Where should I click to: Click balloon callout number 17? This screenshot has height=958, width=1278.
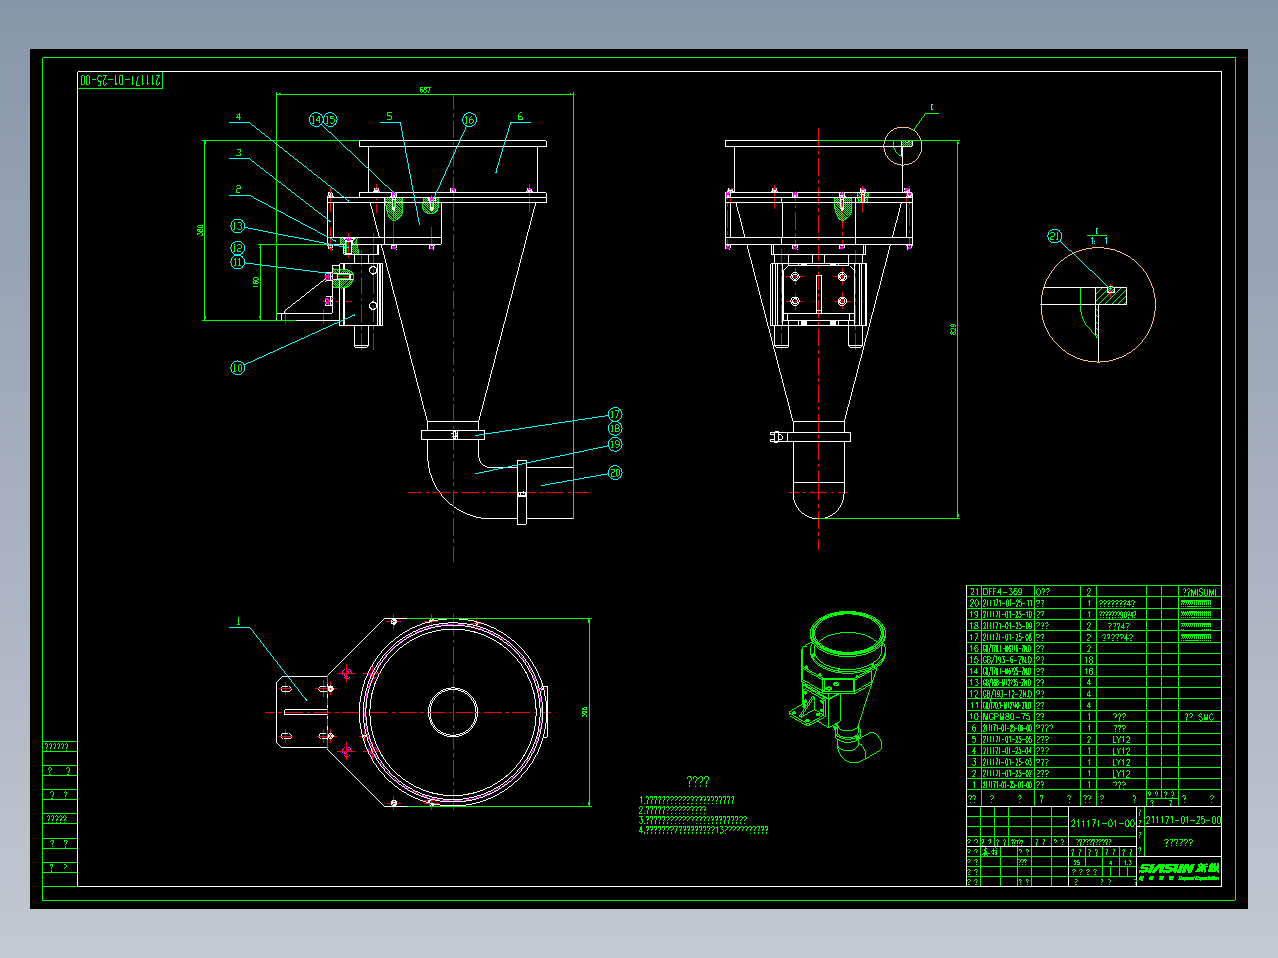[x=615, y=414]
